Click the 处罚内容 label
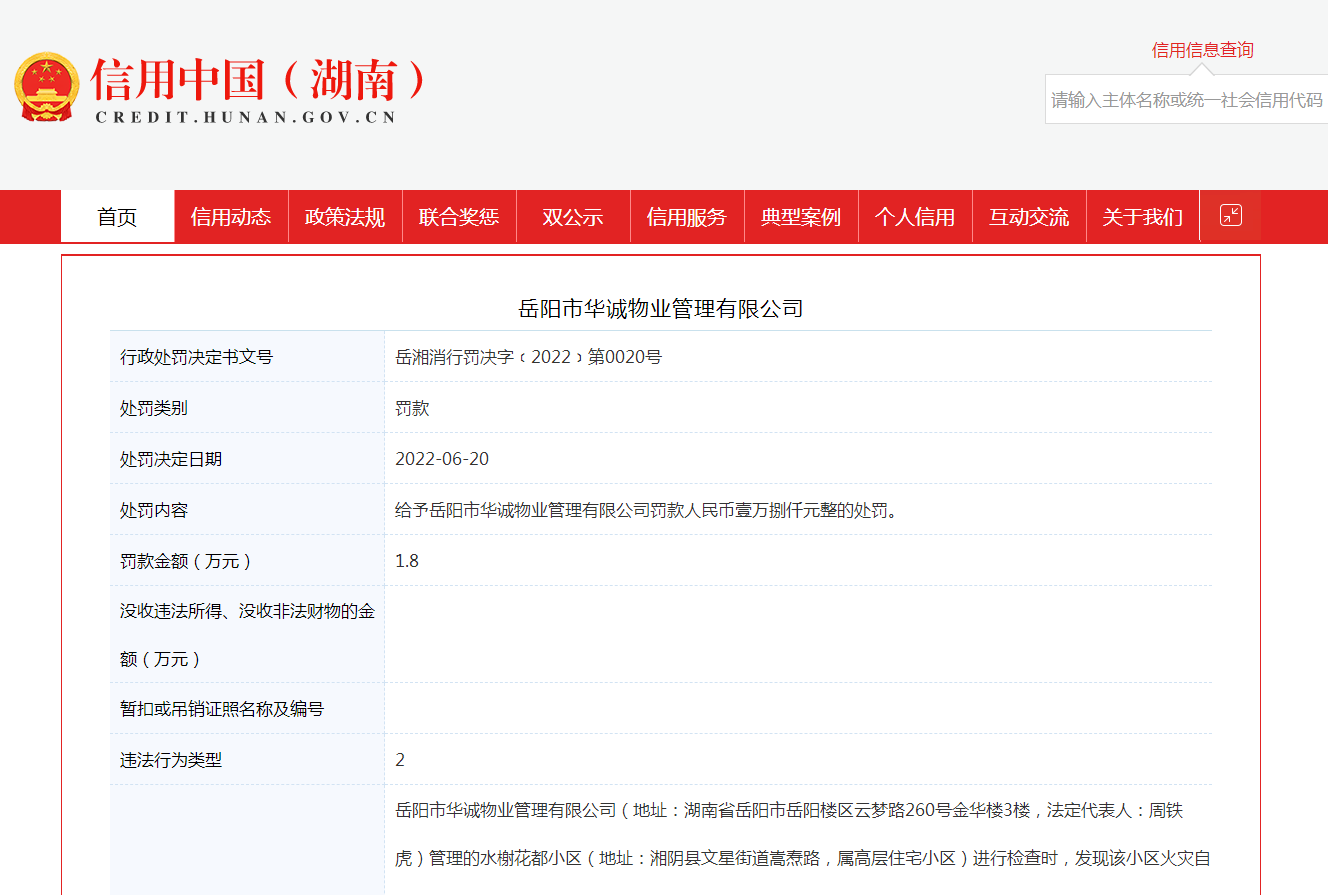Image resolution: width=1328 pixels, height=895 pixels. [x=154, y=510]
